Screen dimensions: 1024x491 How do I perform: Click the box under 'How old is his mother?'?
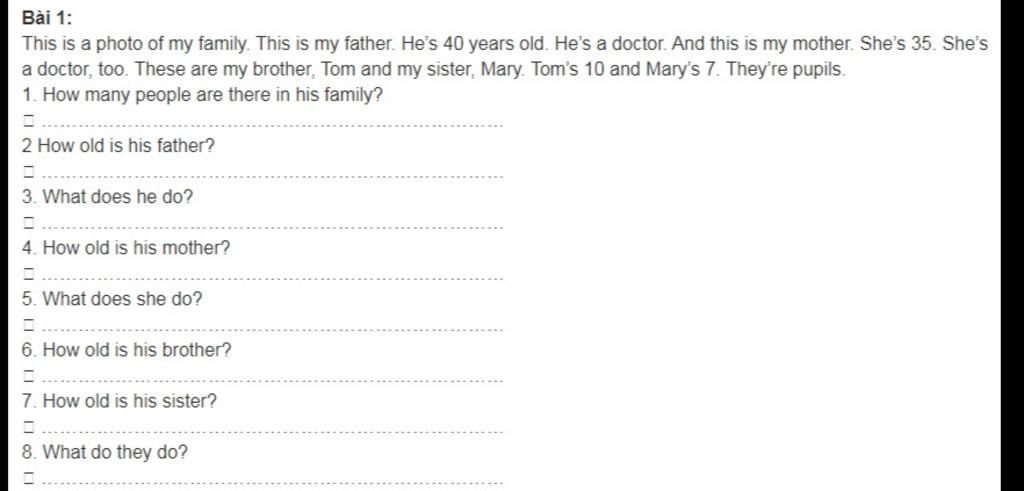pos(28,274)
